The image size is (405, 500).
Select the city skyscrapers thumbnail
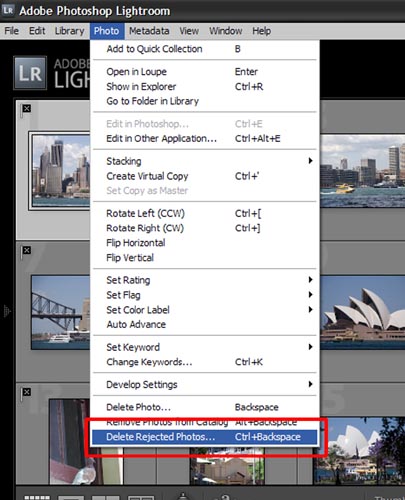point(60,171)
